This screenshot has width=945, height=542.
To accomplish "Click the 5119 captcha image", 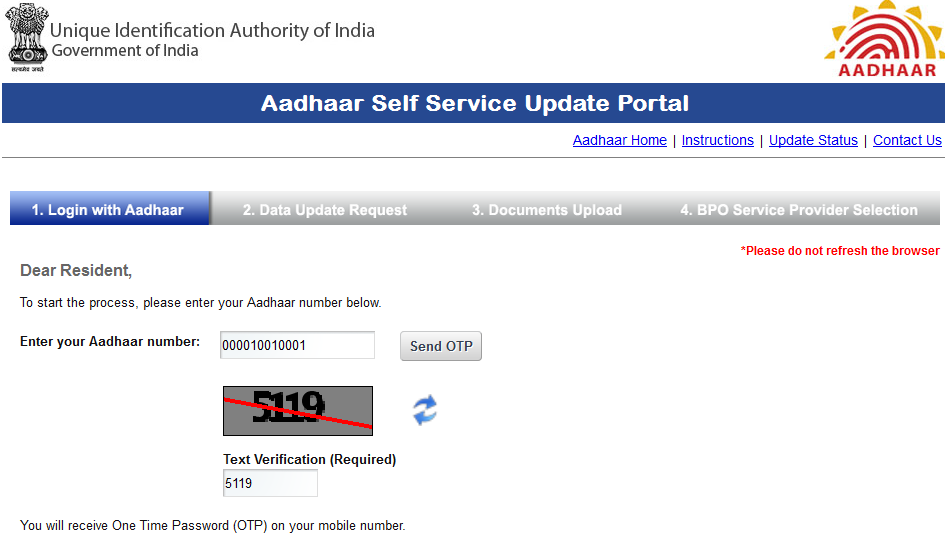I will tap(298, 411).
